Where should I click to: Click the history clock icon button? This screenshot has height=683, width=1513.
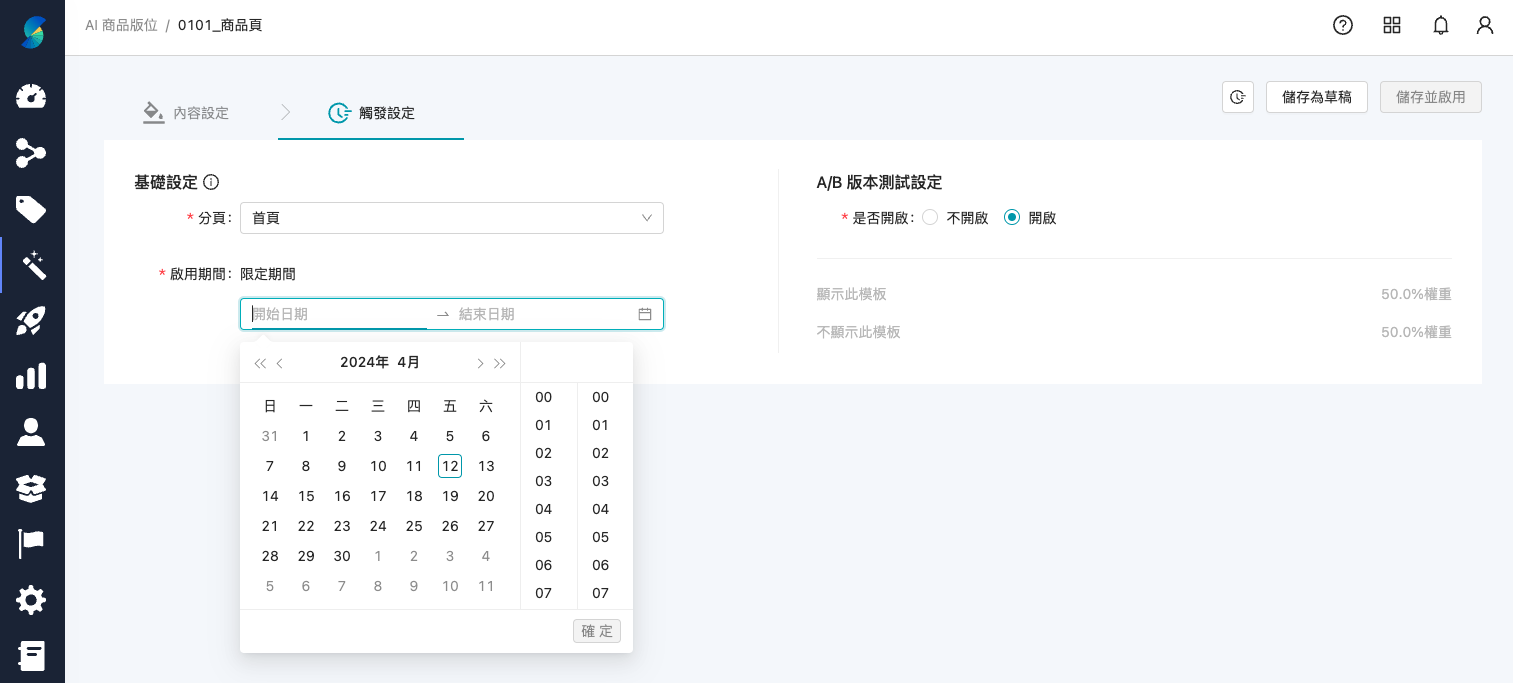pyautogui.click(x=1238, y=97)
